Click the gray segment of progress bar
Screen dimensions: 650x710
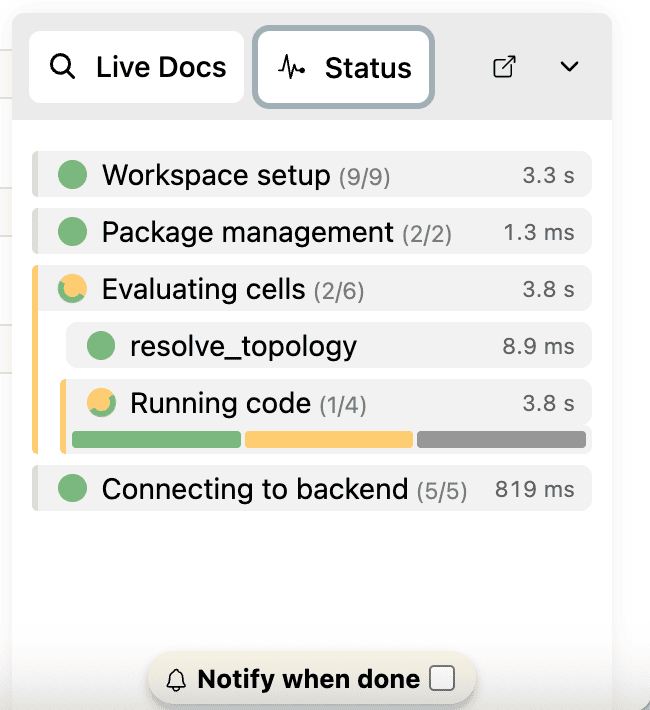point(501,440)
